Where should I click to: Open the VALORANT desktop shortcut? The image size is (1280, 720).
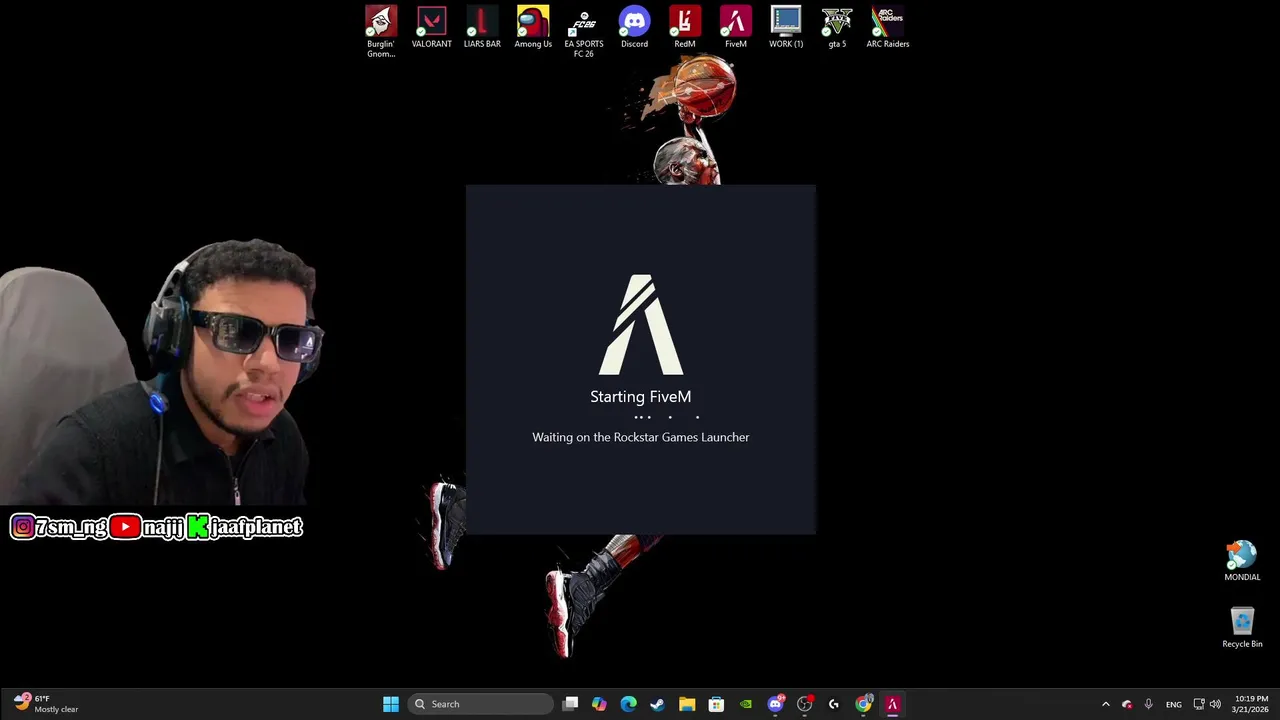tap(431, 28)
